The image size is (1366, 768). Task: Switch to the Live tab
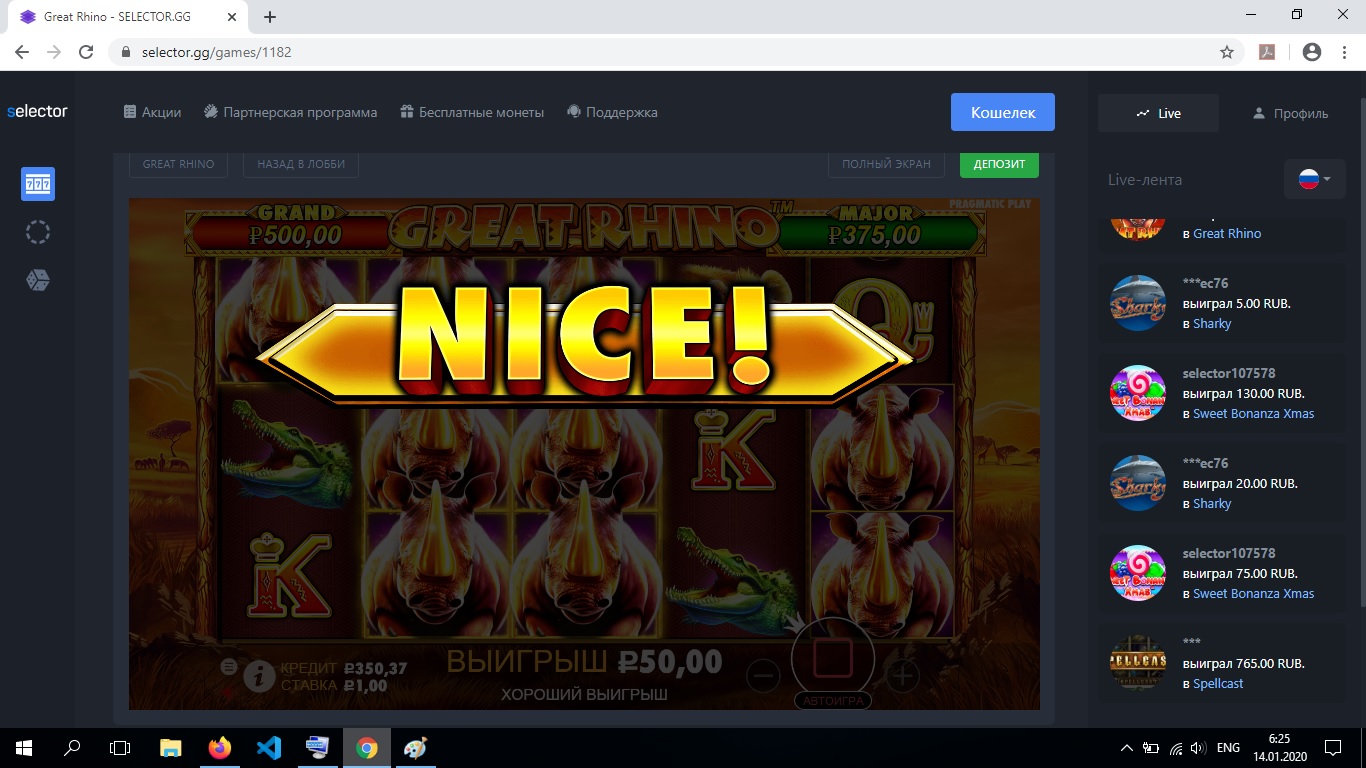pyautogui.click(x=1158, y=113)
